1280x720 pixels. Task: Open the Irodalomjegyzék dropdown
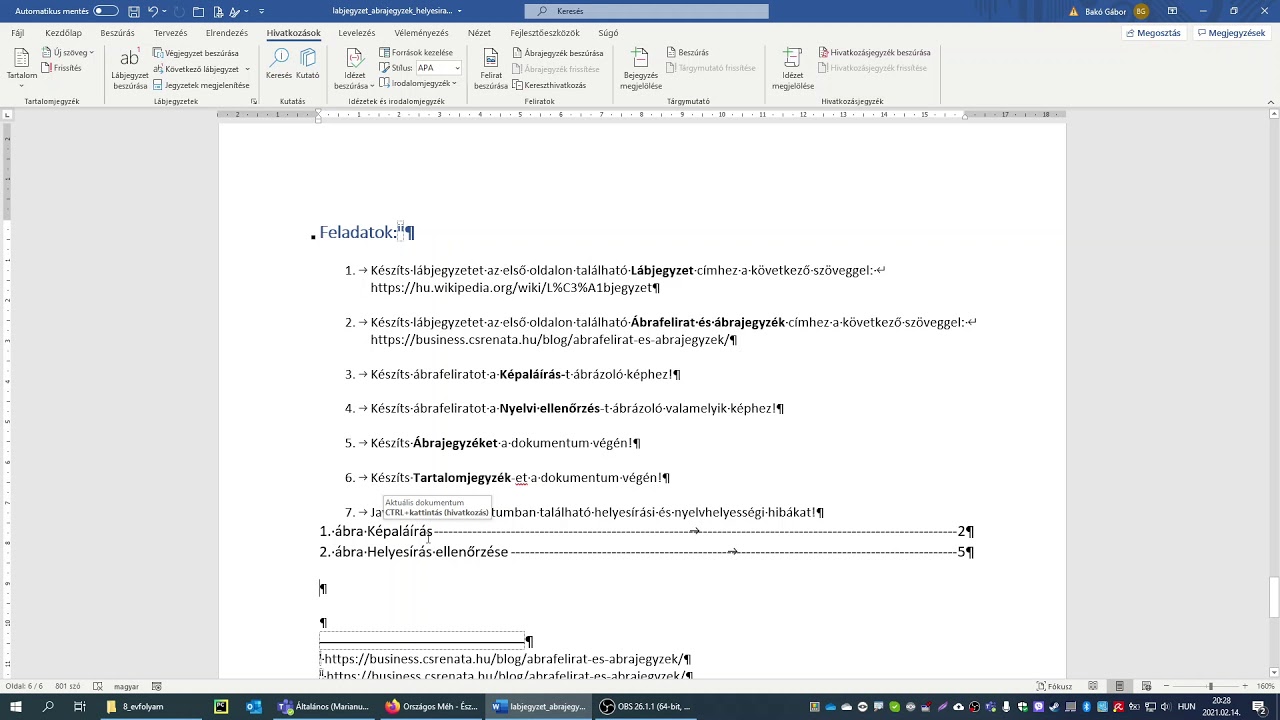pyautogui.click(x=418, y=83)
